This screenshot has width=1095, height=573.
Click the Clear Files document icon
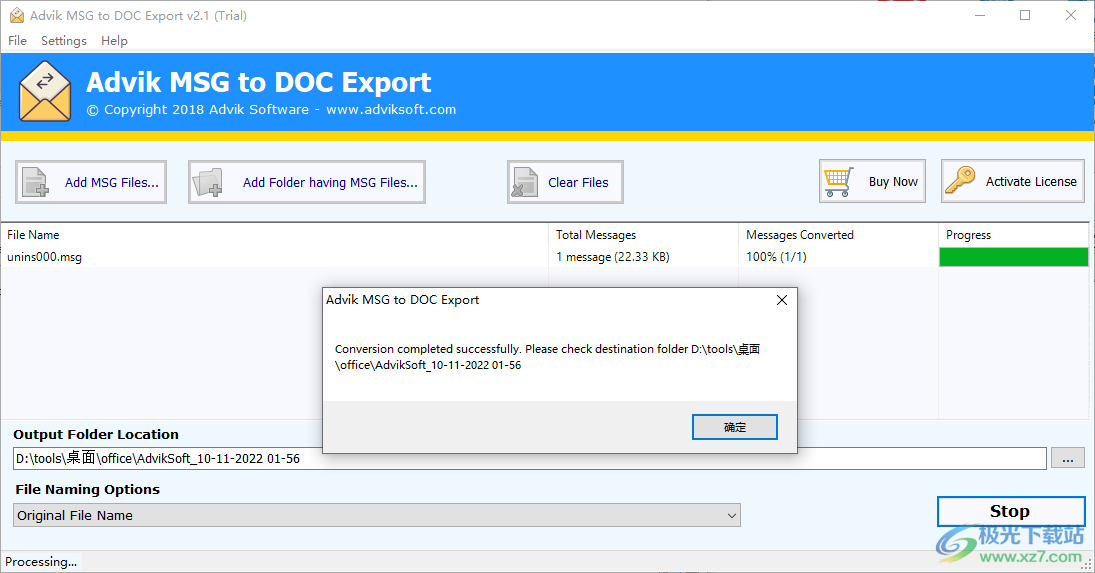[524, 182]
